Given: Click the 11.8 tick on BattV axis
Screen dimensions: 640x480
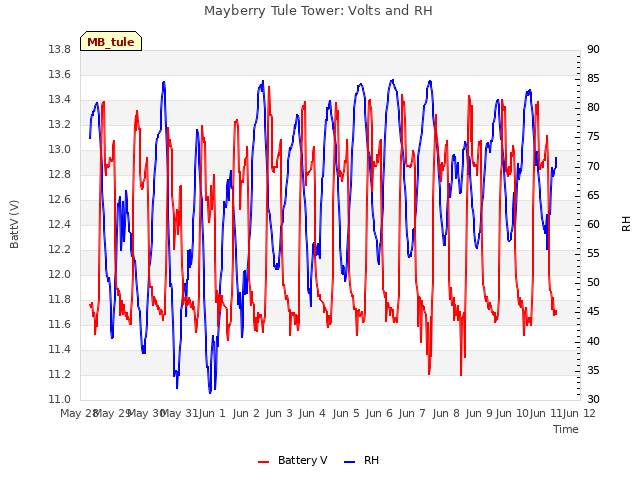Looking at the screenshot, I should 60,300.
